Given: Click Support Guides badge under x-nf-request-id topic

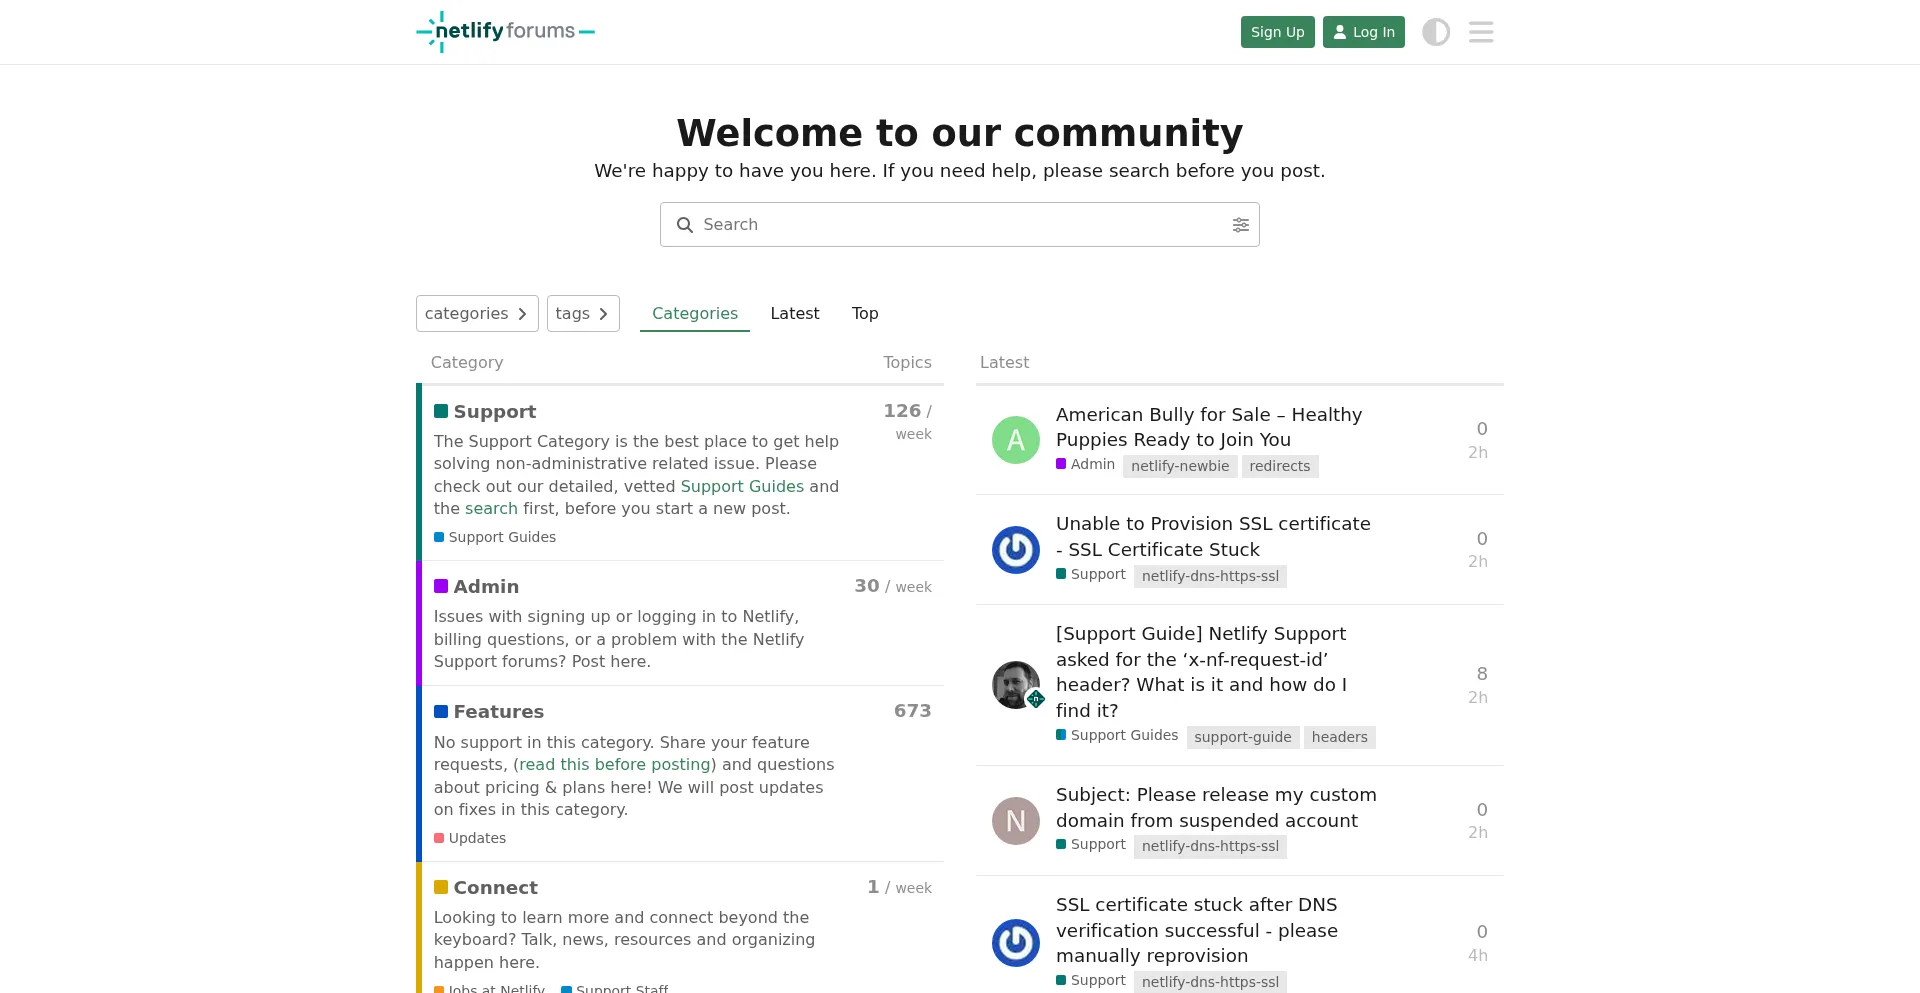Looking at the screenshot, I should (x=1117, y=735).
